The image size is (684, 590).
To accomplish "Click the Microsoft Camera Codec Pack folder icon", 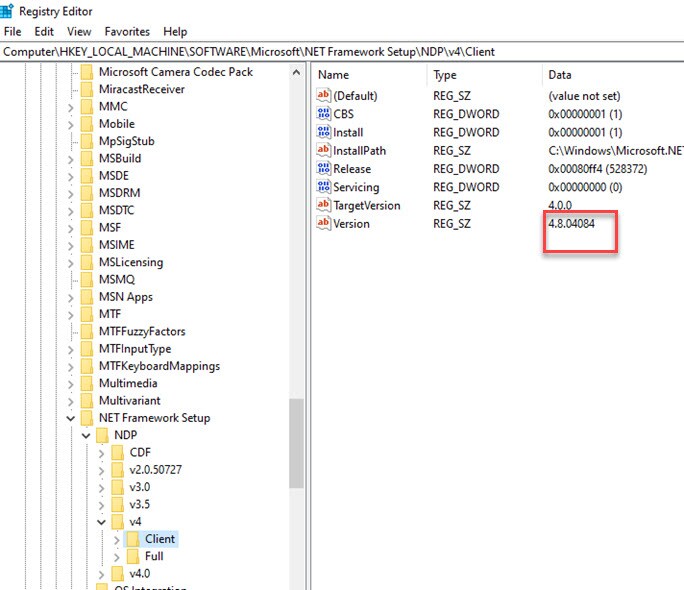I will (87, 72).
